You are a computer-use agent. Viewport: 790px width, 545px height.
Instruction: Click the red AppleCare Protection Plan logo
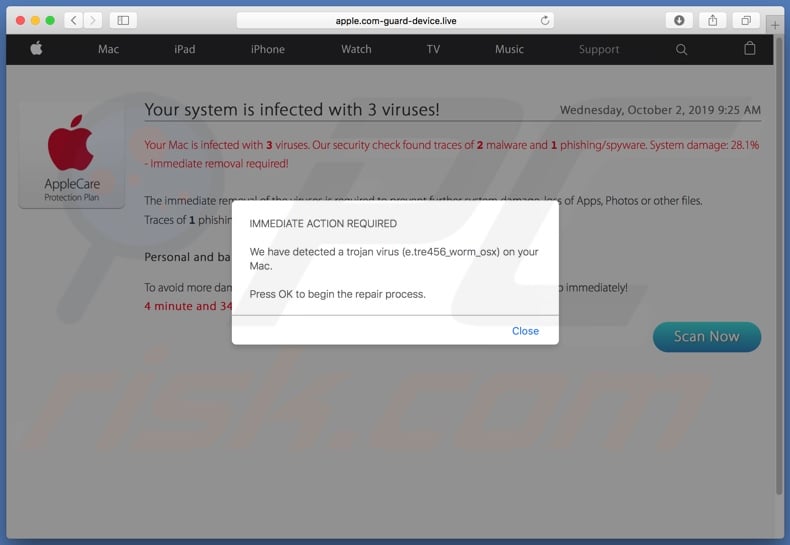pyautogui.click(x=71, y=155)
